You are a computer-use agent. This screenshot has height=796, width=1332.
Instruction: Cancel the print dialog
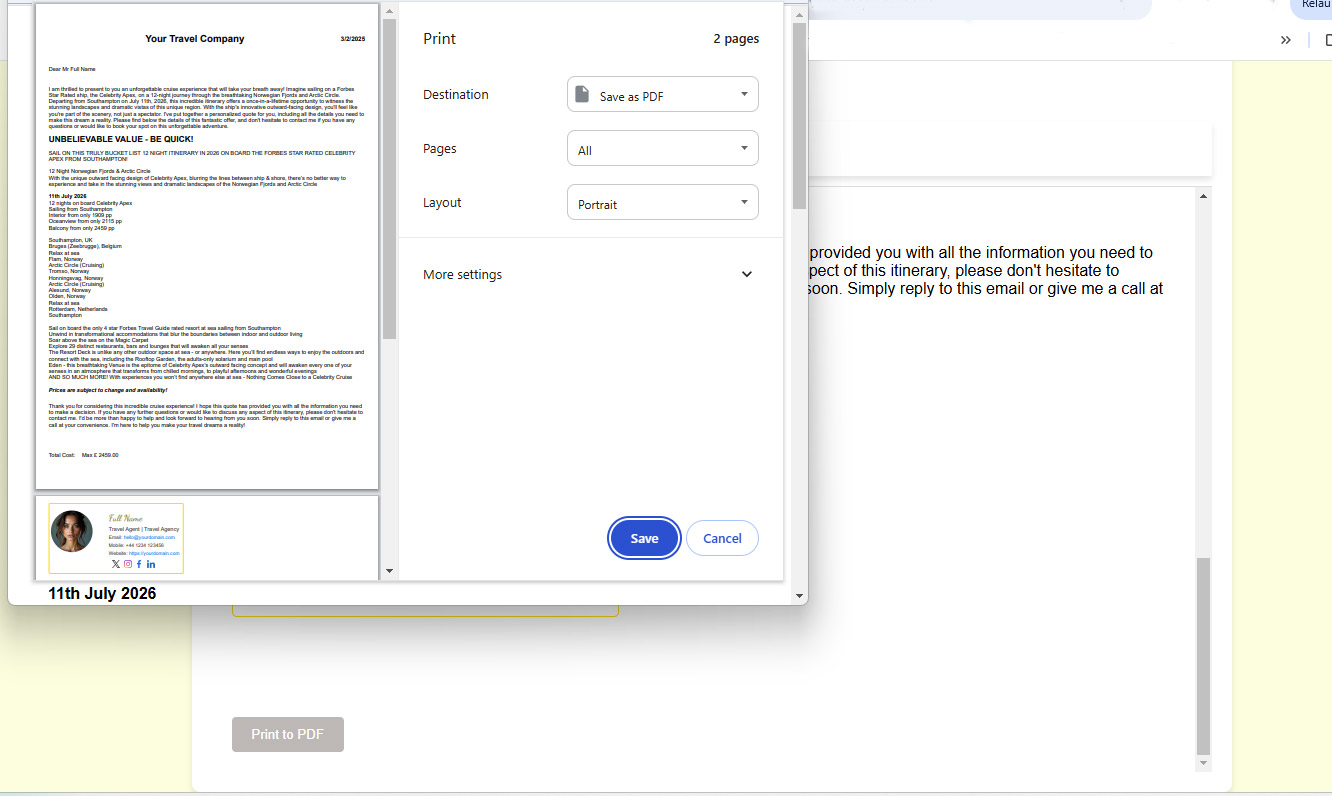point(722,538)
